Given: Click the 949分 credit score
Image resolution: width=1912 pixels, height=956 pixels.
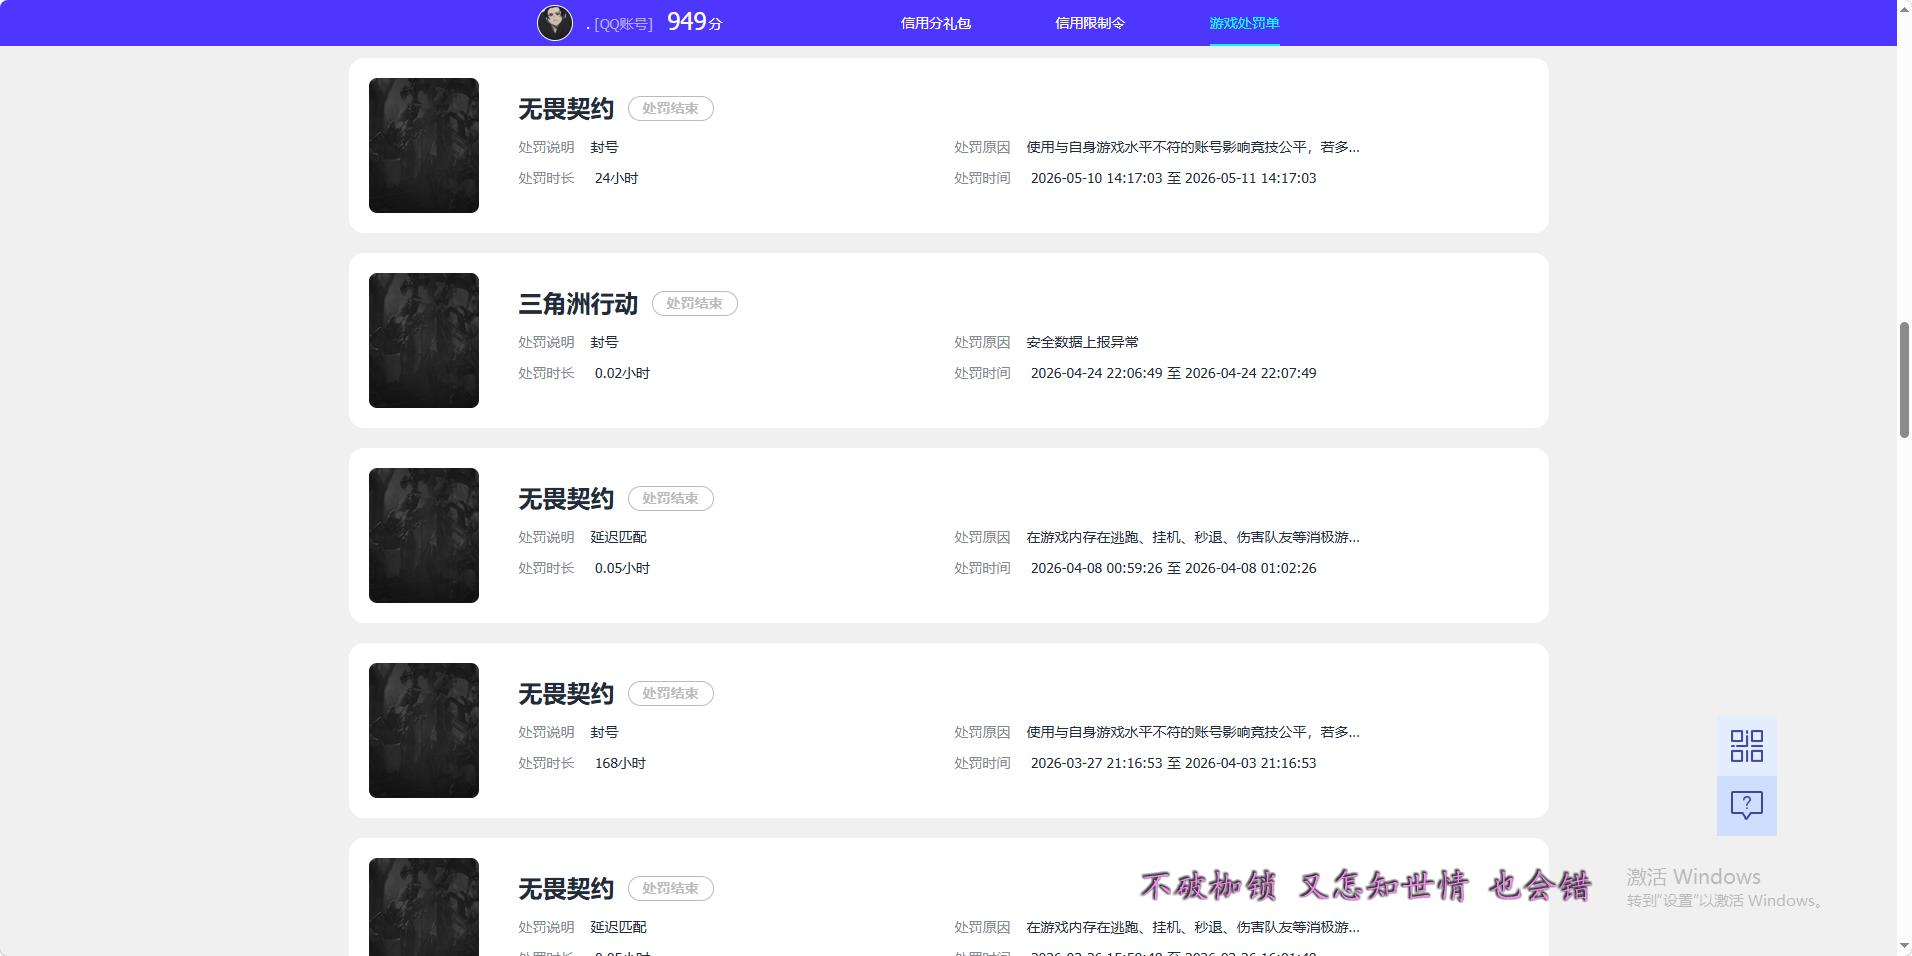Looking at the screenshot, I should coord(695,22).
